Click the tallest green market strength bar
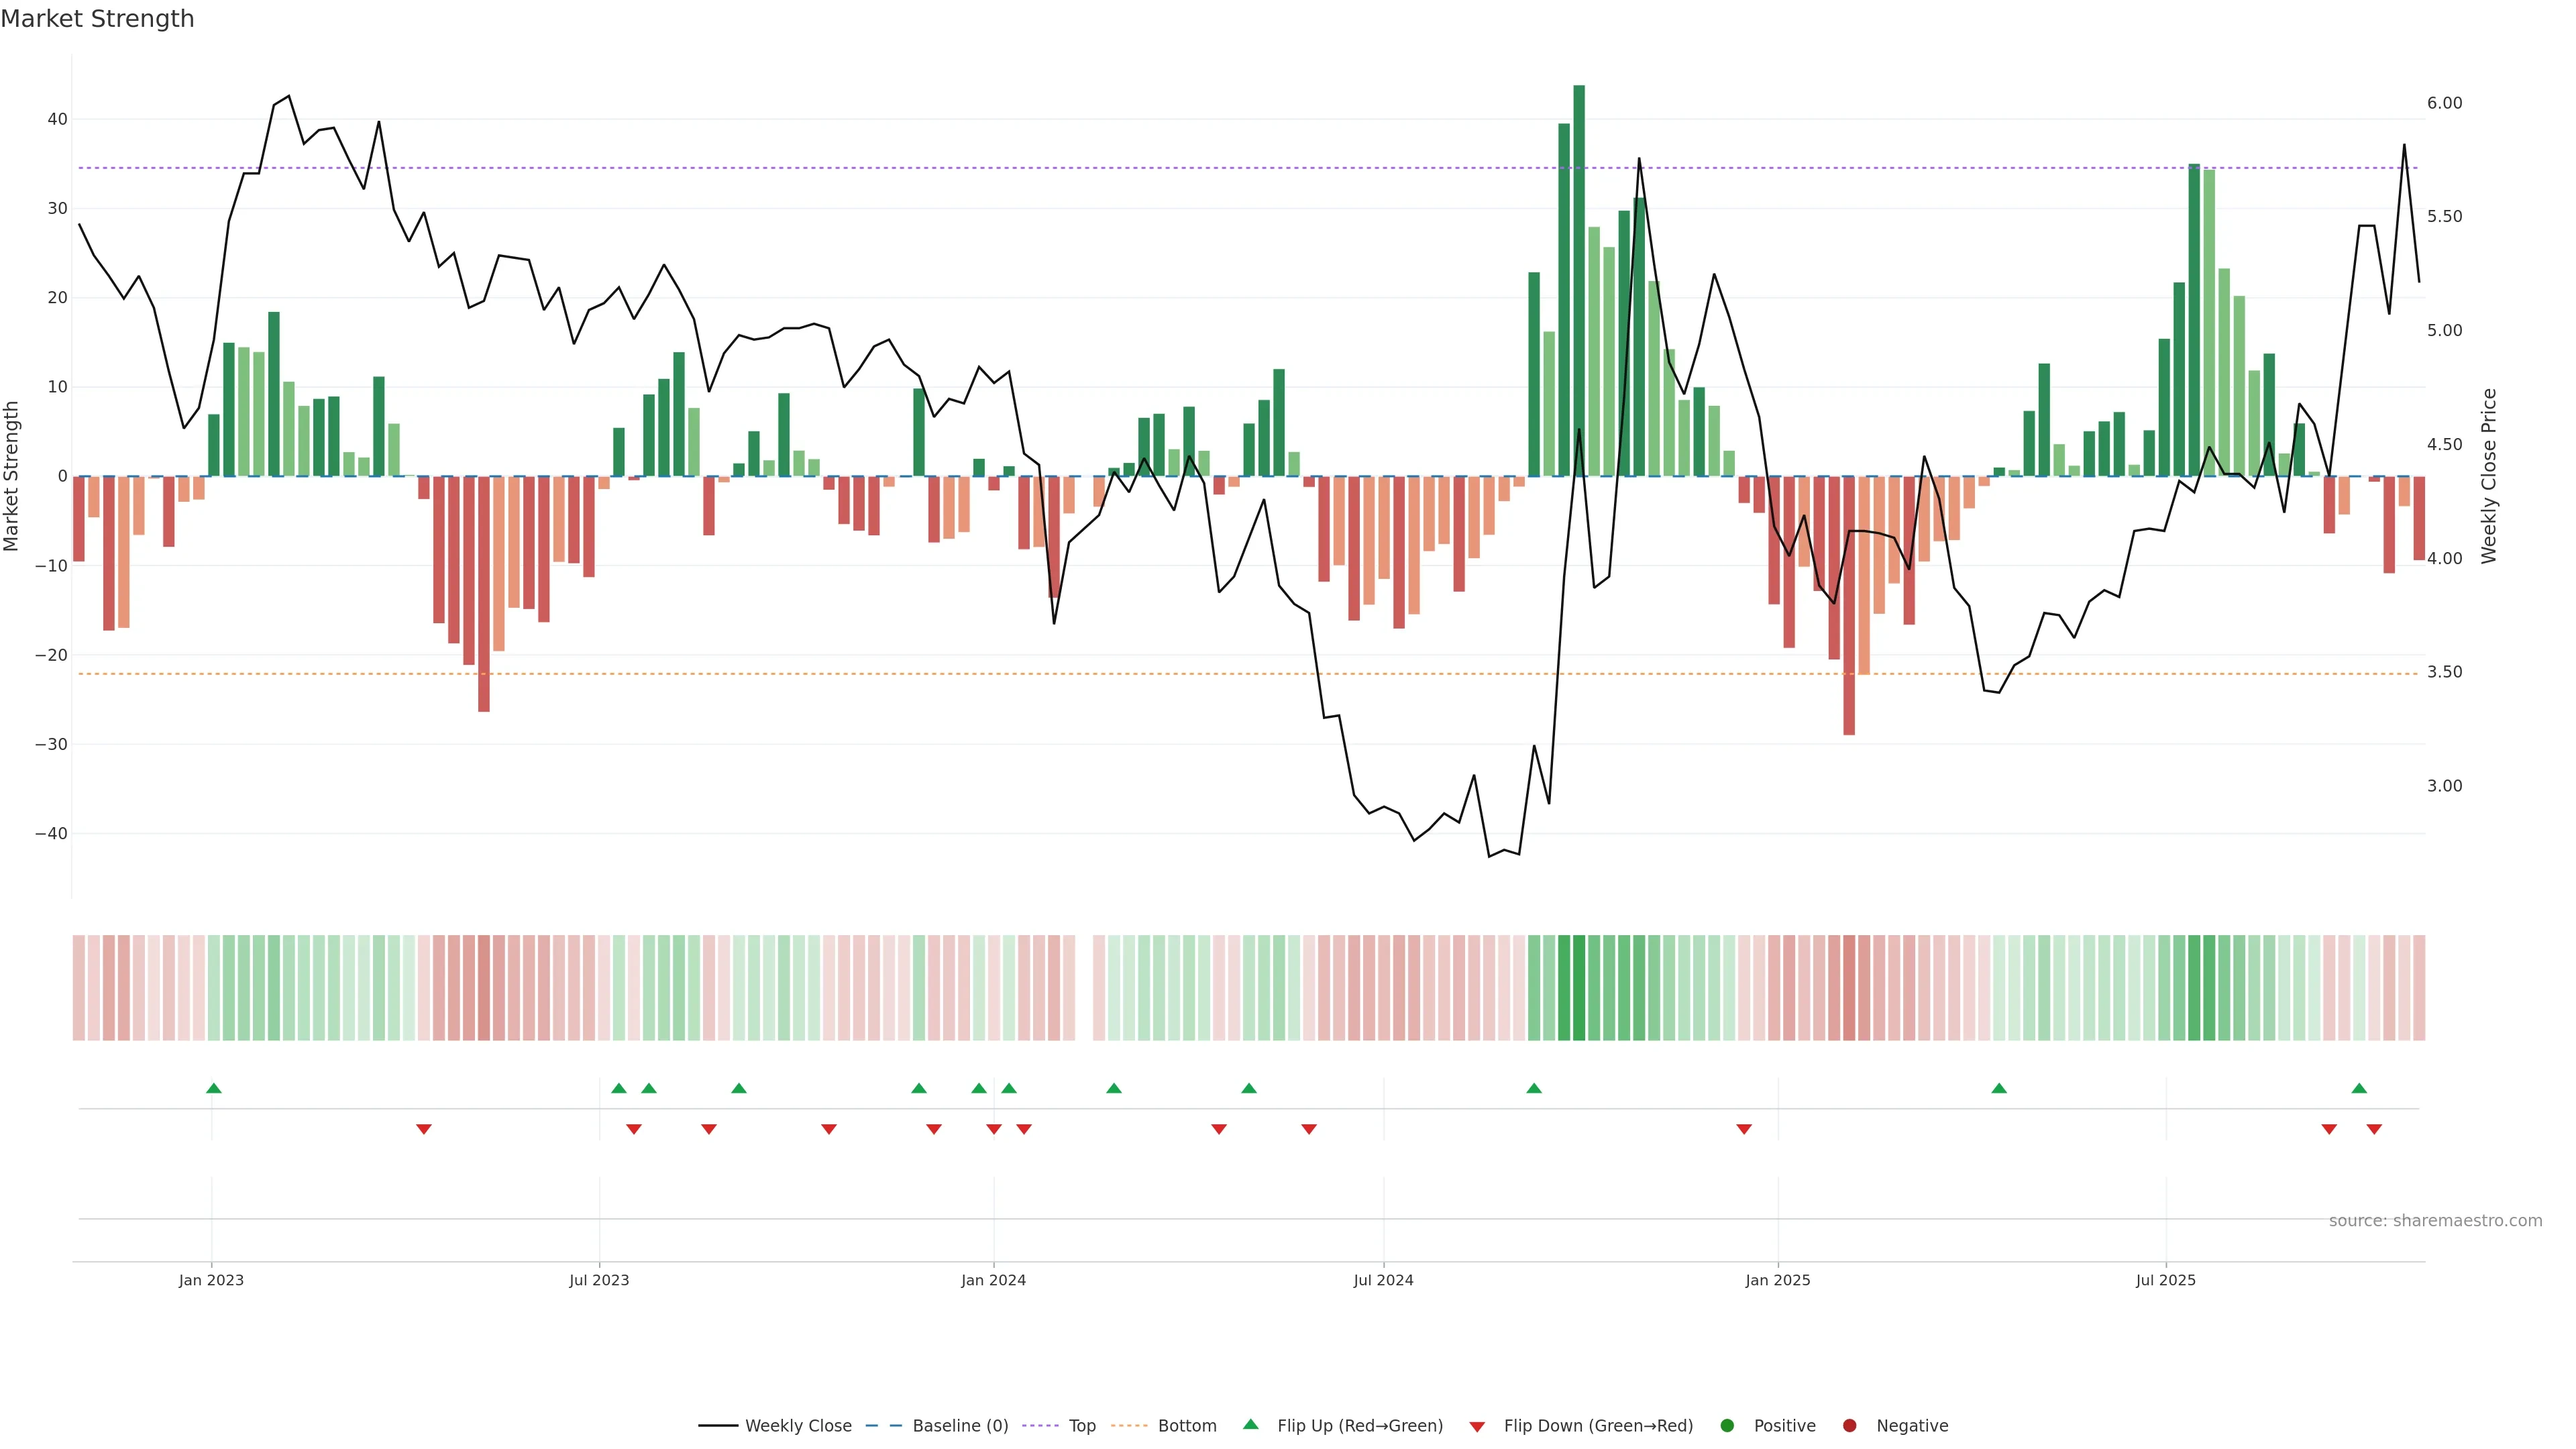2576x1449 pixels. [1579, 280]
